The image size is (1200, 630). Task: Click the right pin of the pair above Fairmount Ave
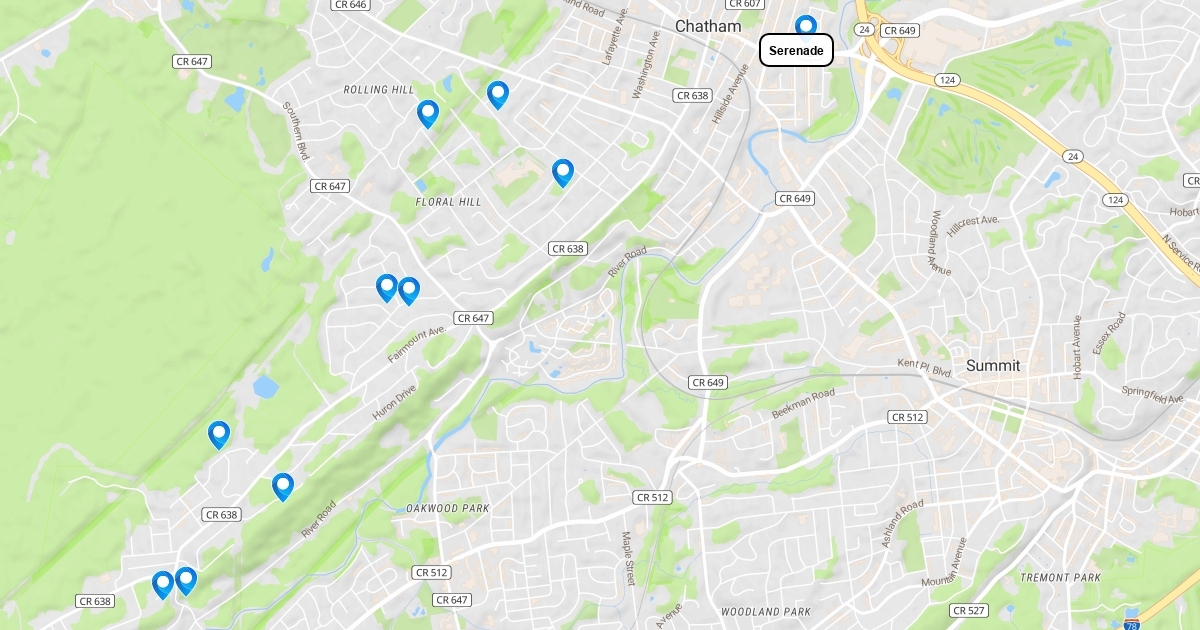coord(409,291)
